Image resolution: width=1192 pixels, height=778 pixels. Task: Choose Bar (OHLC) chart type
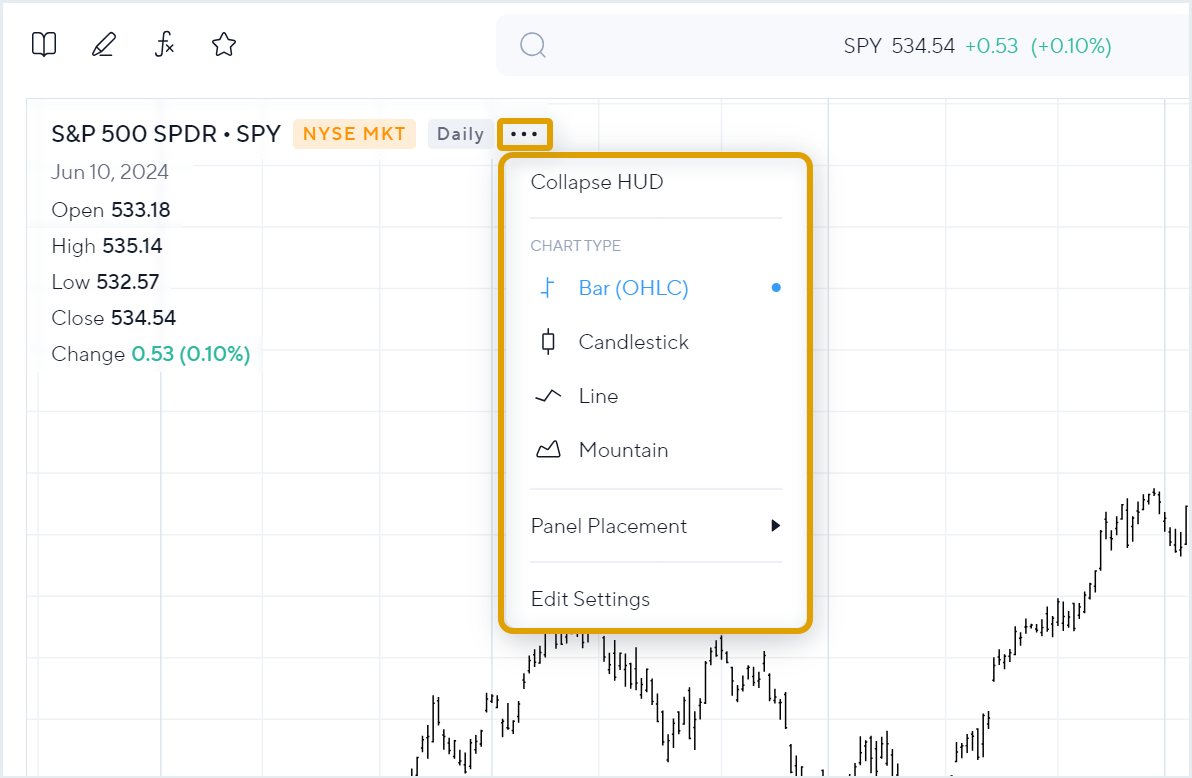pyautogui.click(x=656, y=288)
